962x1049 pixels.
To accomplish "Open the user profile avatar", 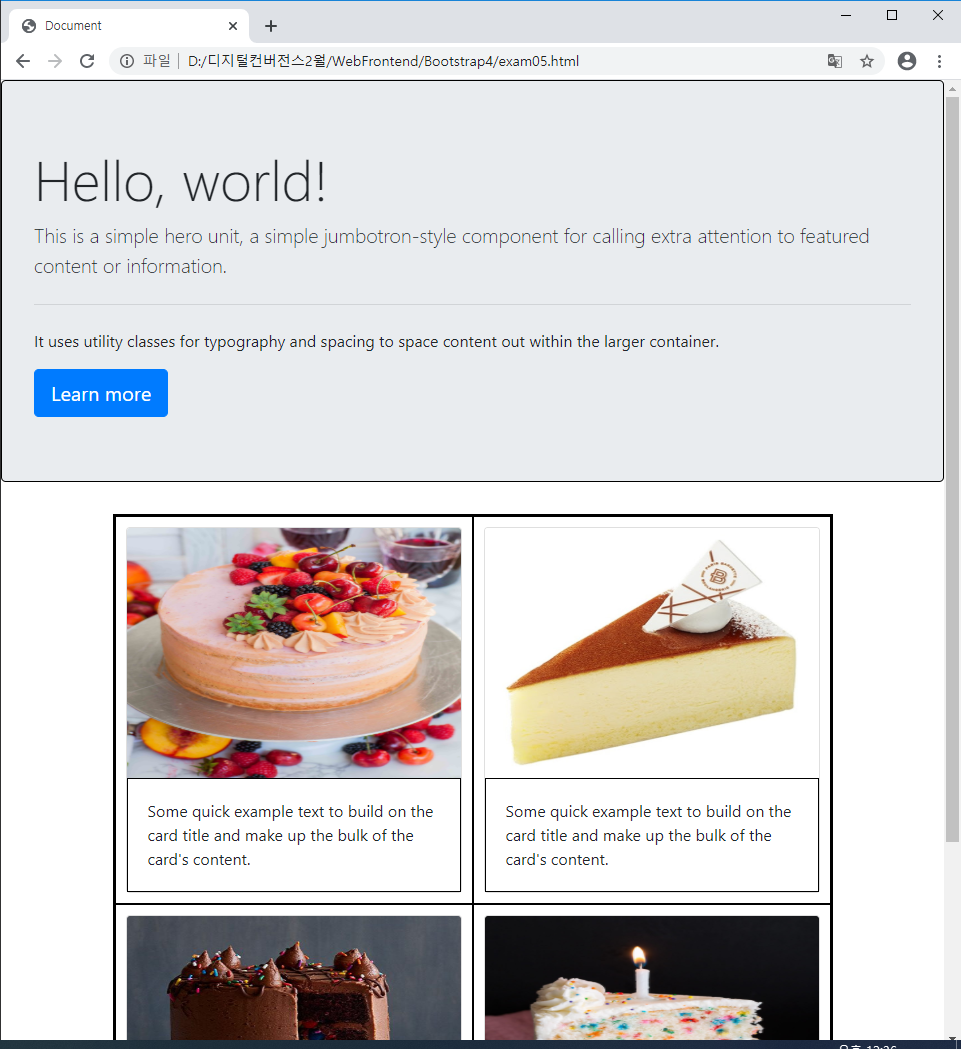I will click(906, 62).
